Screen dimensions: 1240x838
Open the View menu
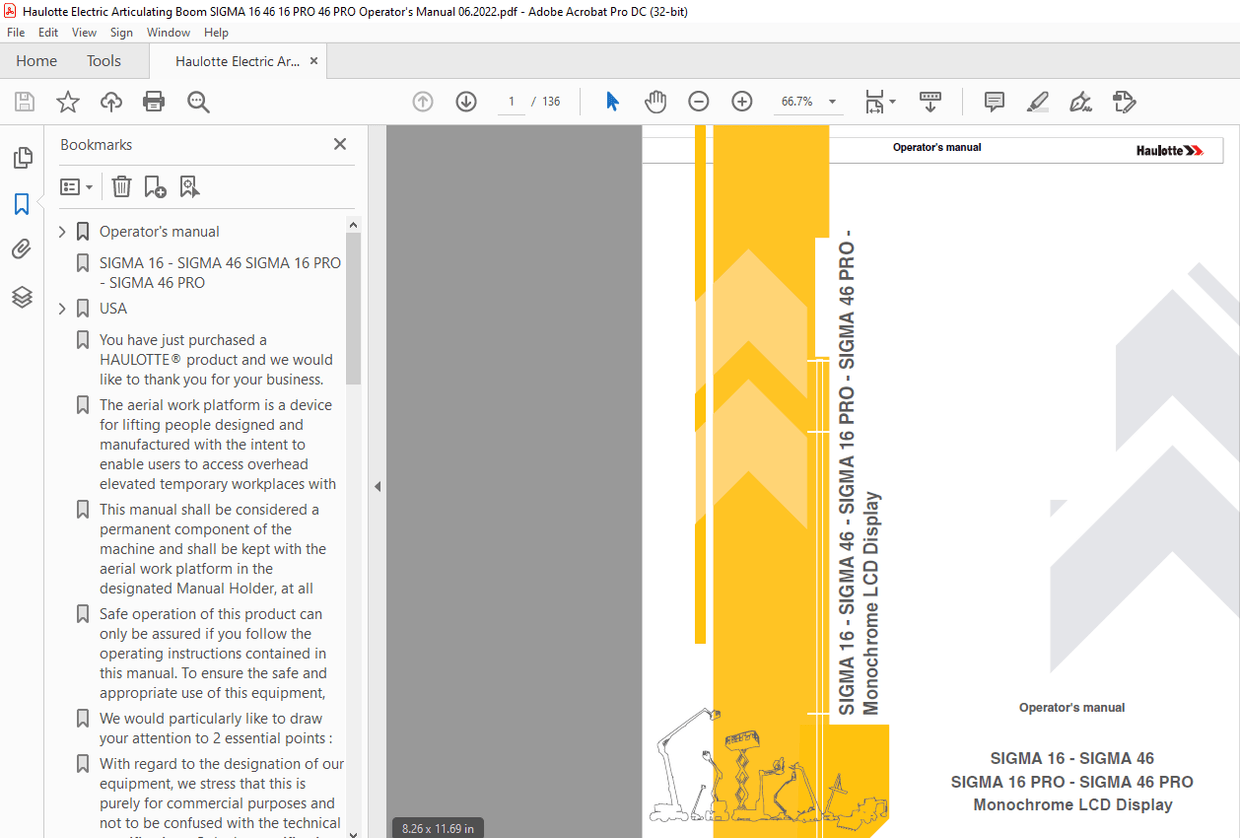coord(84,32)
